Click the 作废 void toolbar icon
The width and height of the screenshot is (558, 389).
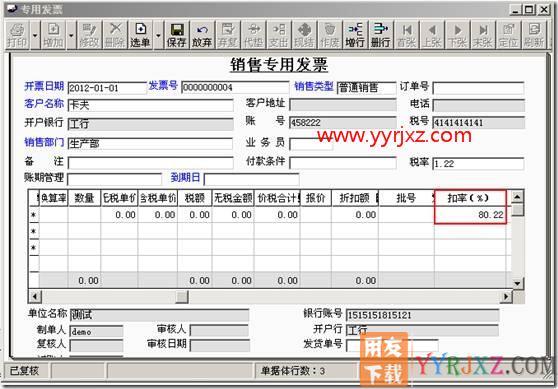pos(330,35)
